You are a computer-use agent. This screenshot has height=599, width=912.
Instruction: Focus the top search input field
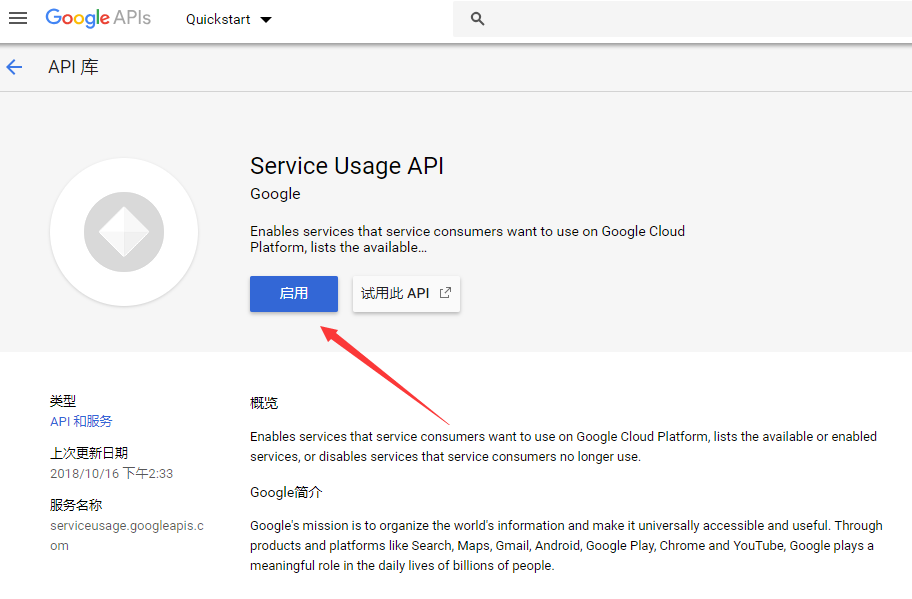tap(690, 19)
